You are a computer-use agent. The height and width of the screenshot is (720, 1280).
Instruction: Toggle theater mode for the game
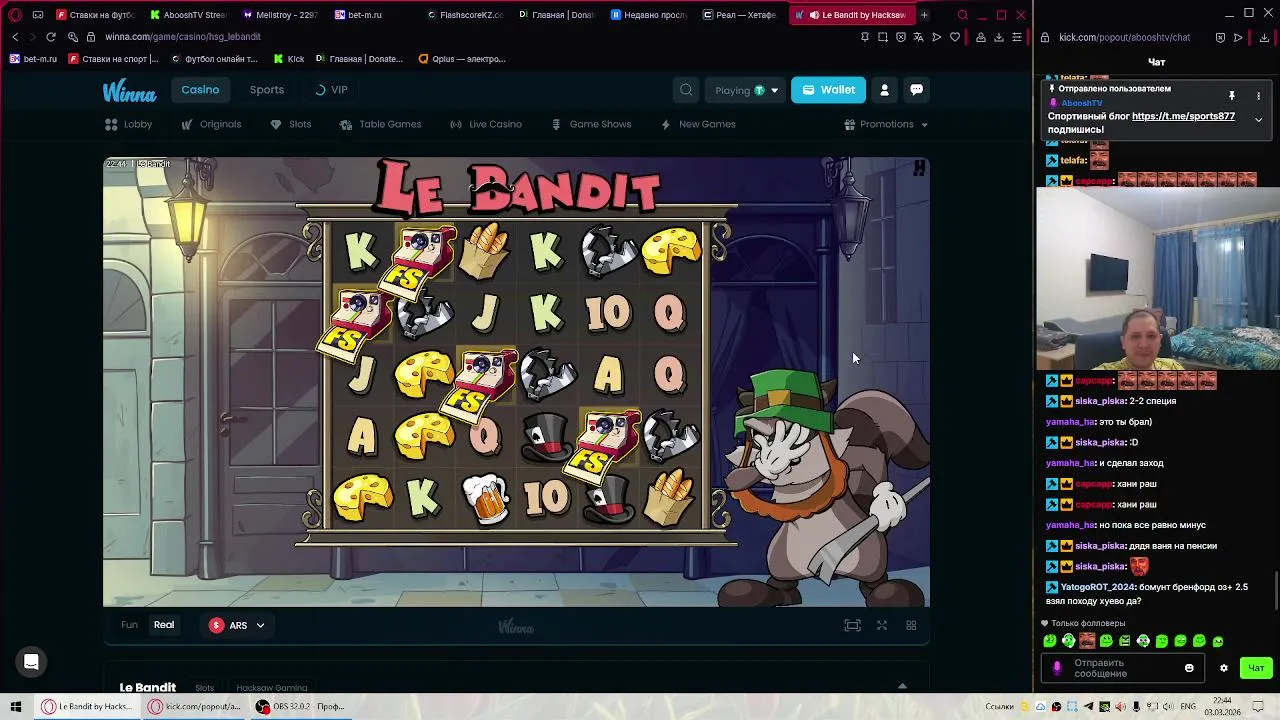(x=852, y=625)
